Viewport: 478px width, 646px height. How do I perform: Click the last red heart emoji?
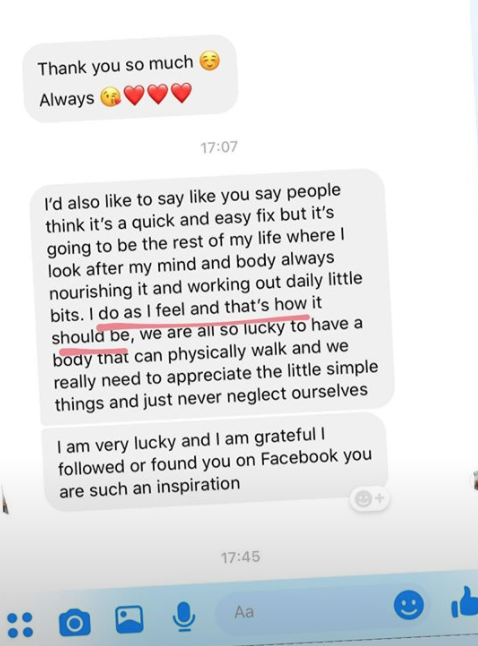[x=181, y=92]
